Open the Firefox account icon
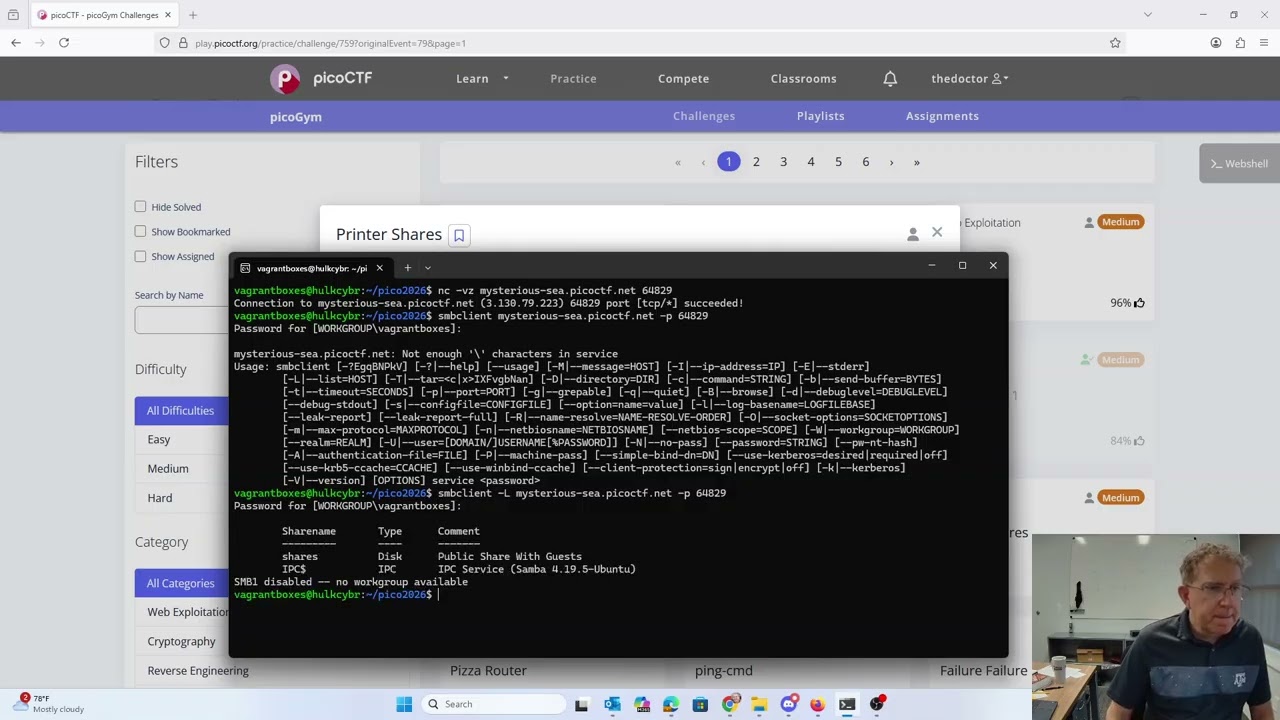The height and width of the screenshot is (720, 1280). click(1216, 43)
